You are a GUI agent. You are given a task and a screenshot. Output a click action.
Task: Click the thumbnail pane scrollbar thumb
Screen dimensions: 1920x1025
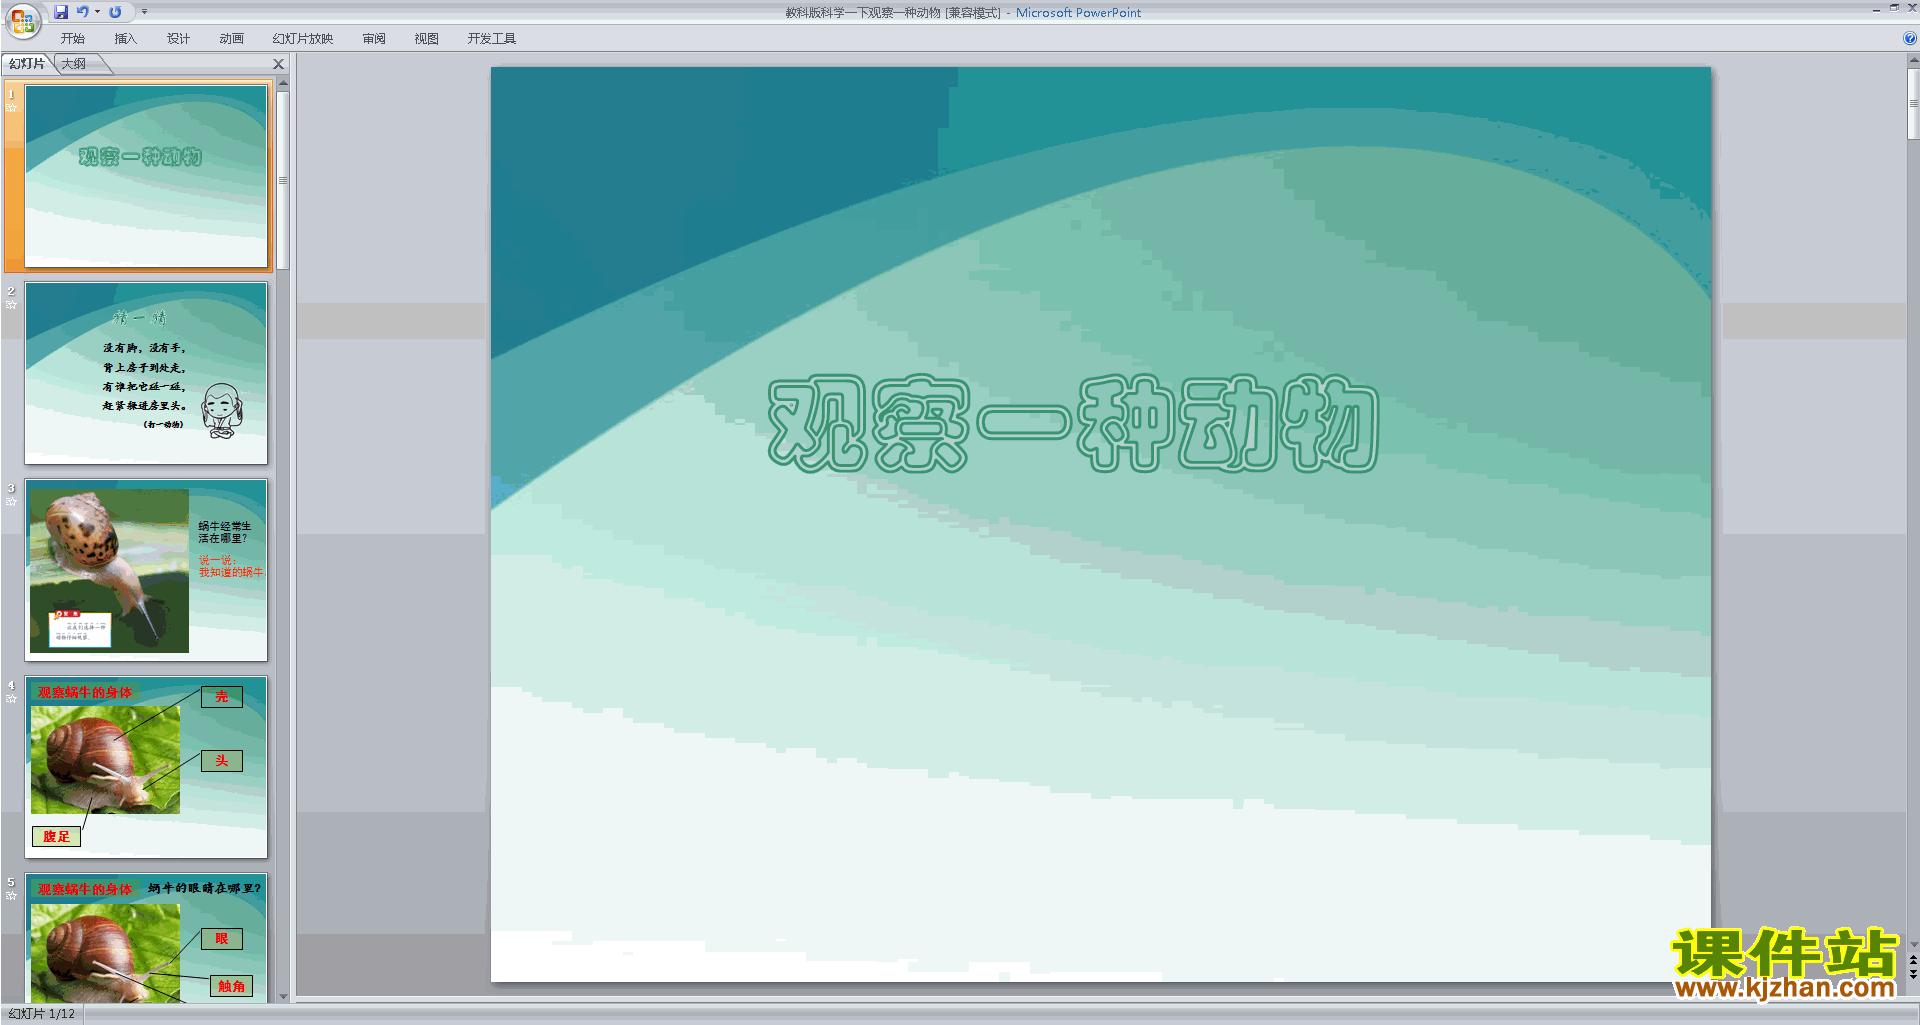(283, 181)
